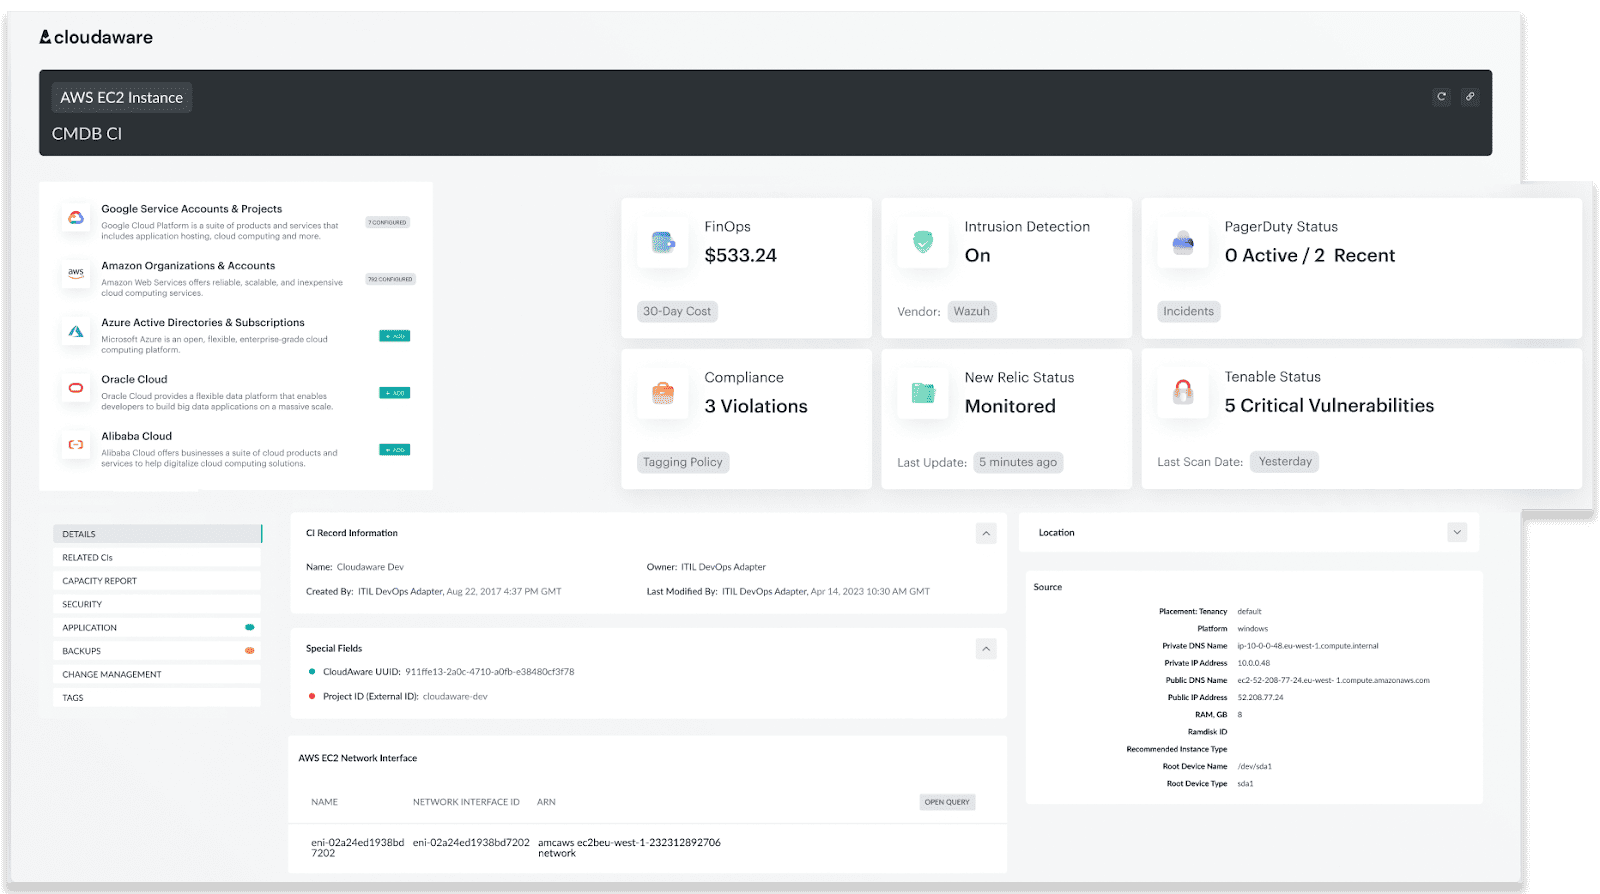Click the NETWORK INTERFACE ID column header
The height and width of the screenshot is (894, 1600).
tap(466, 802)
